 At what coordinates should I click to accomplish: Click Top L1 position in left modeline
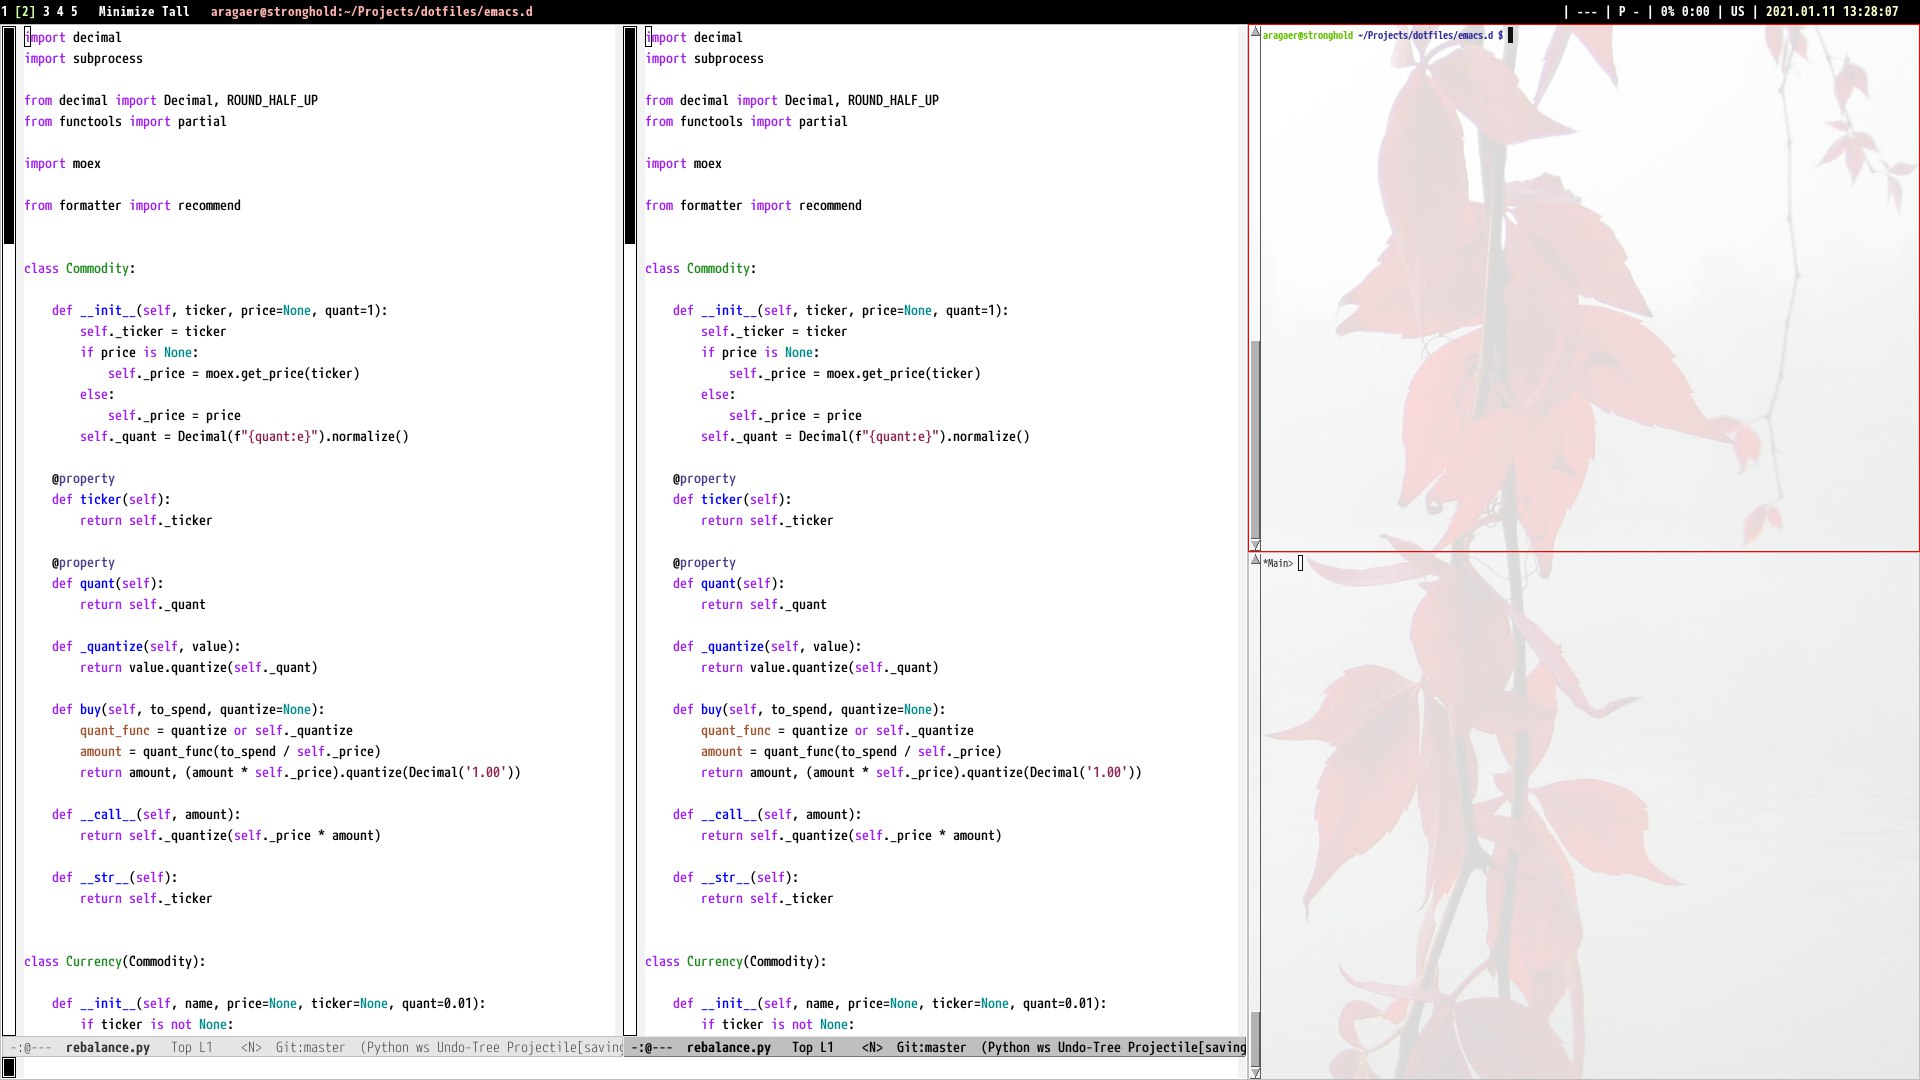[x=192, y=1048]
